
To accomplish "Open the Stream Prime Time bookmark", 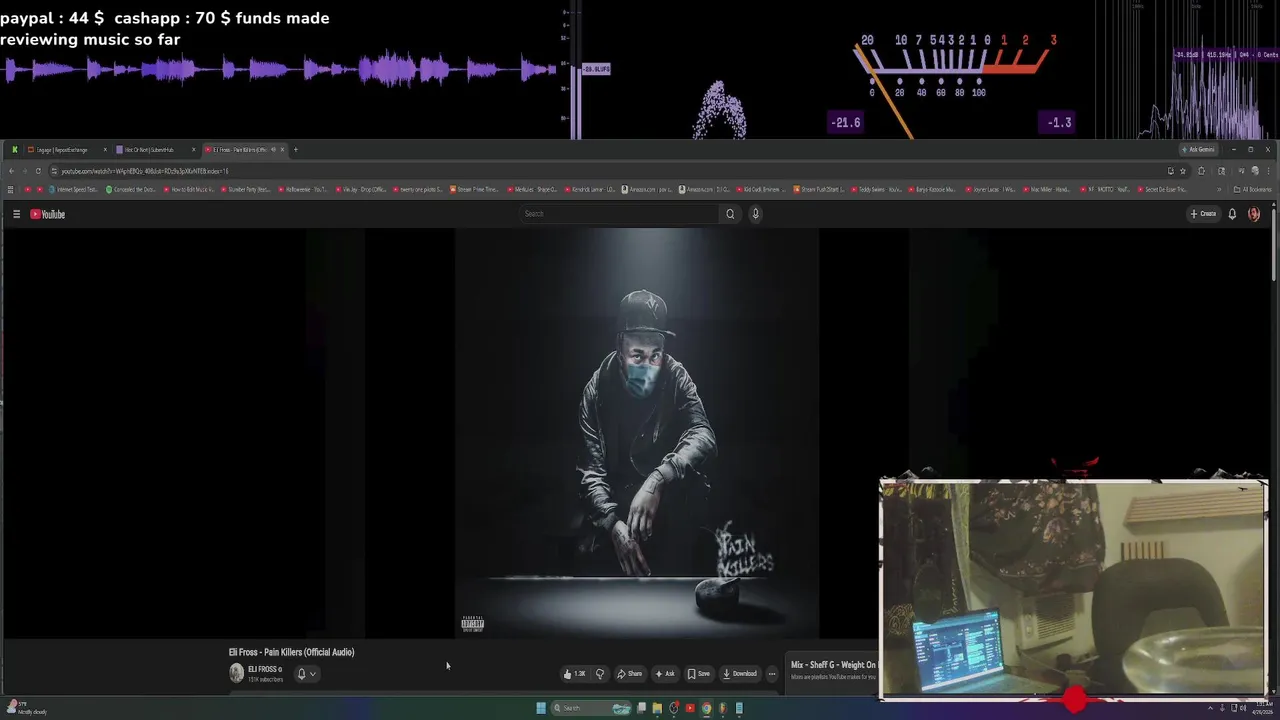I will pos(474,189).
